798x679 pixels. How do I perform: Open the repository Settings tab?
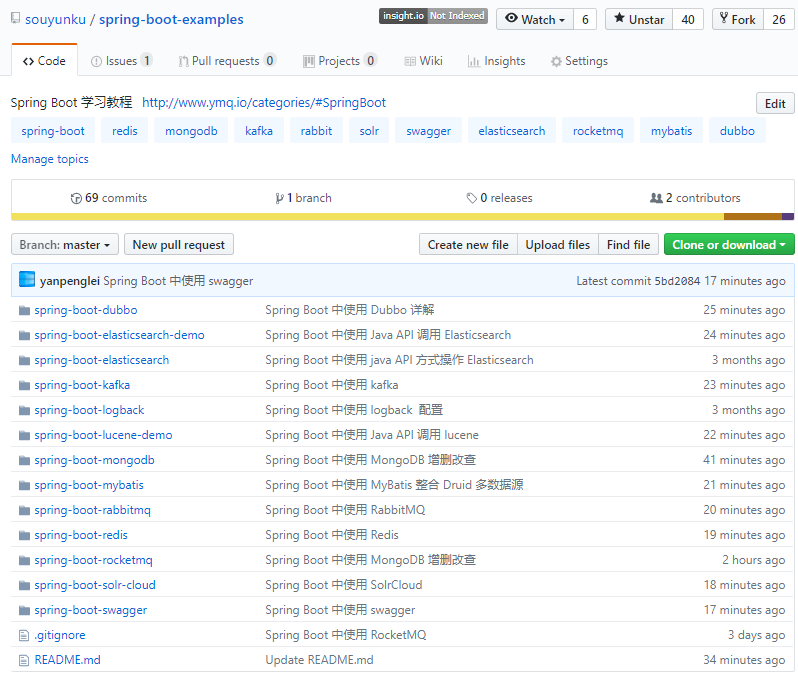(579, 61)
